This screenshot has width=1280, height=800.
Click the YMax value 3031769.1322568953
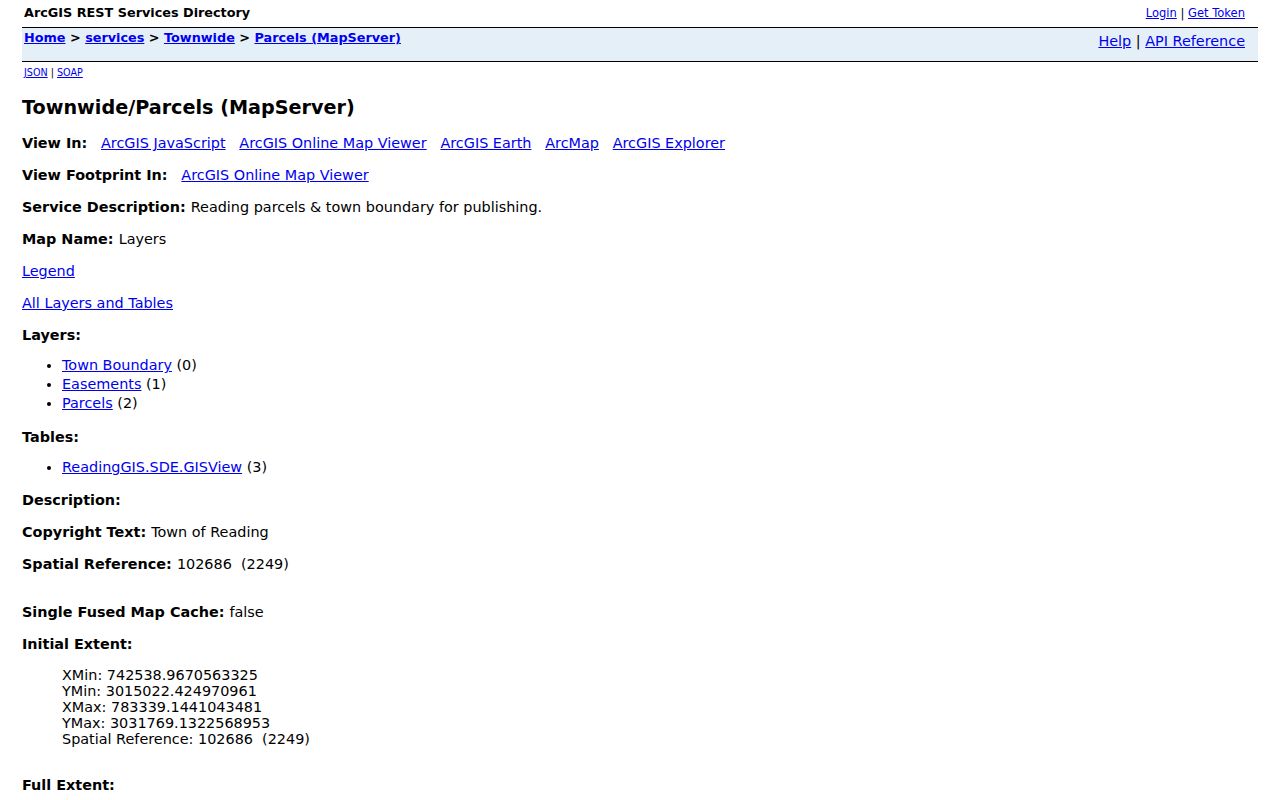[x=190, y=723]
